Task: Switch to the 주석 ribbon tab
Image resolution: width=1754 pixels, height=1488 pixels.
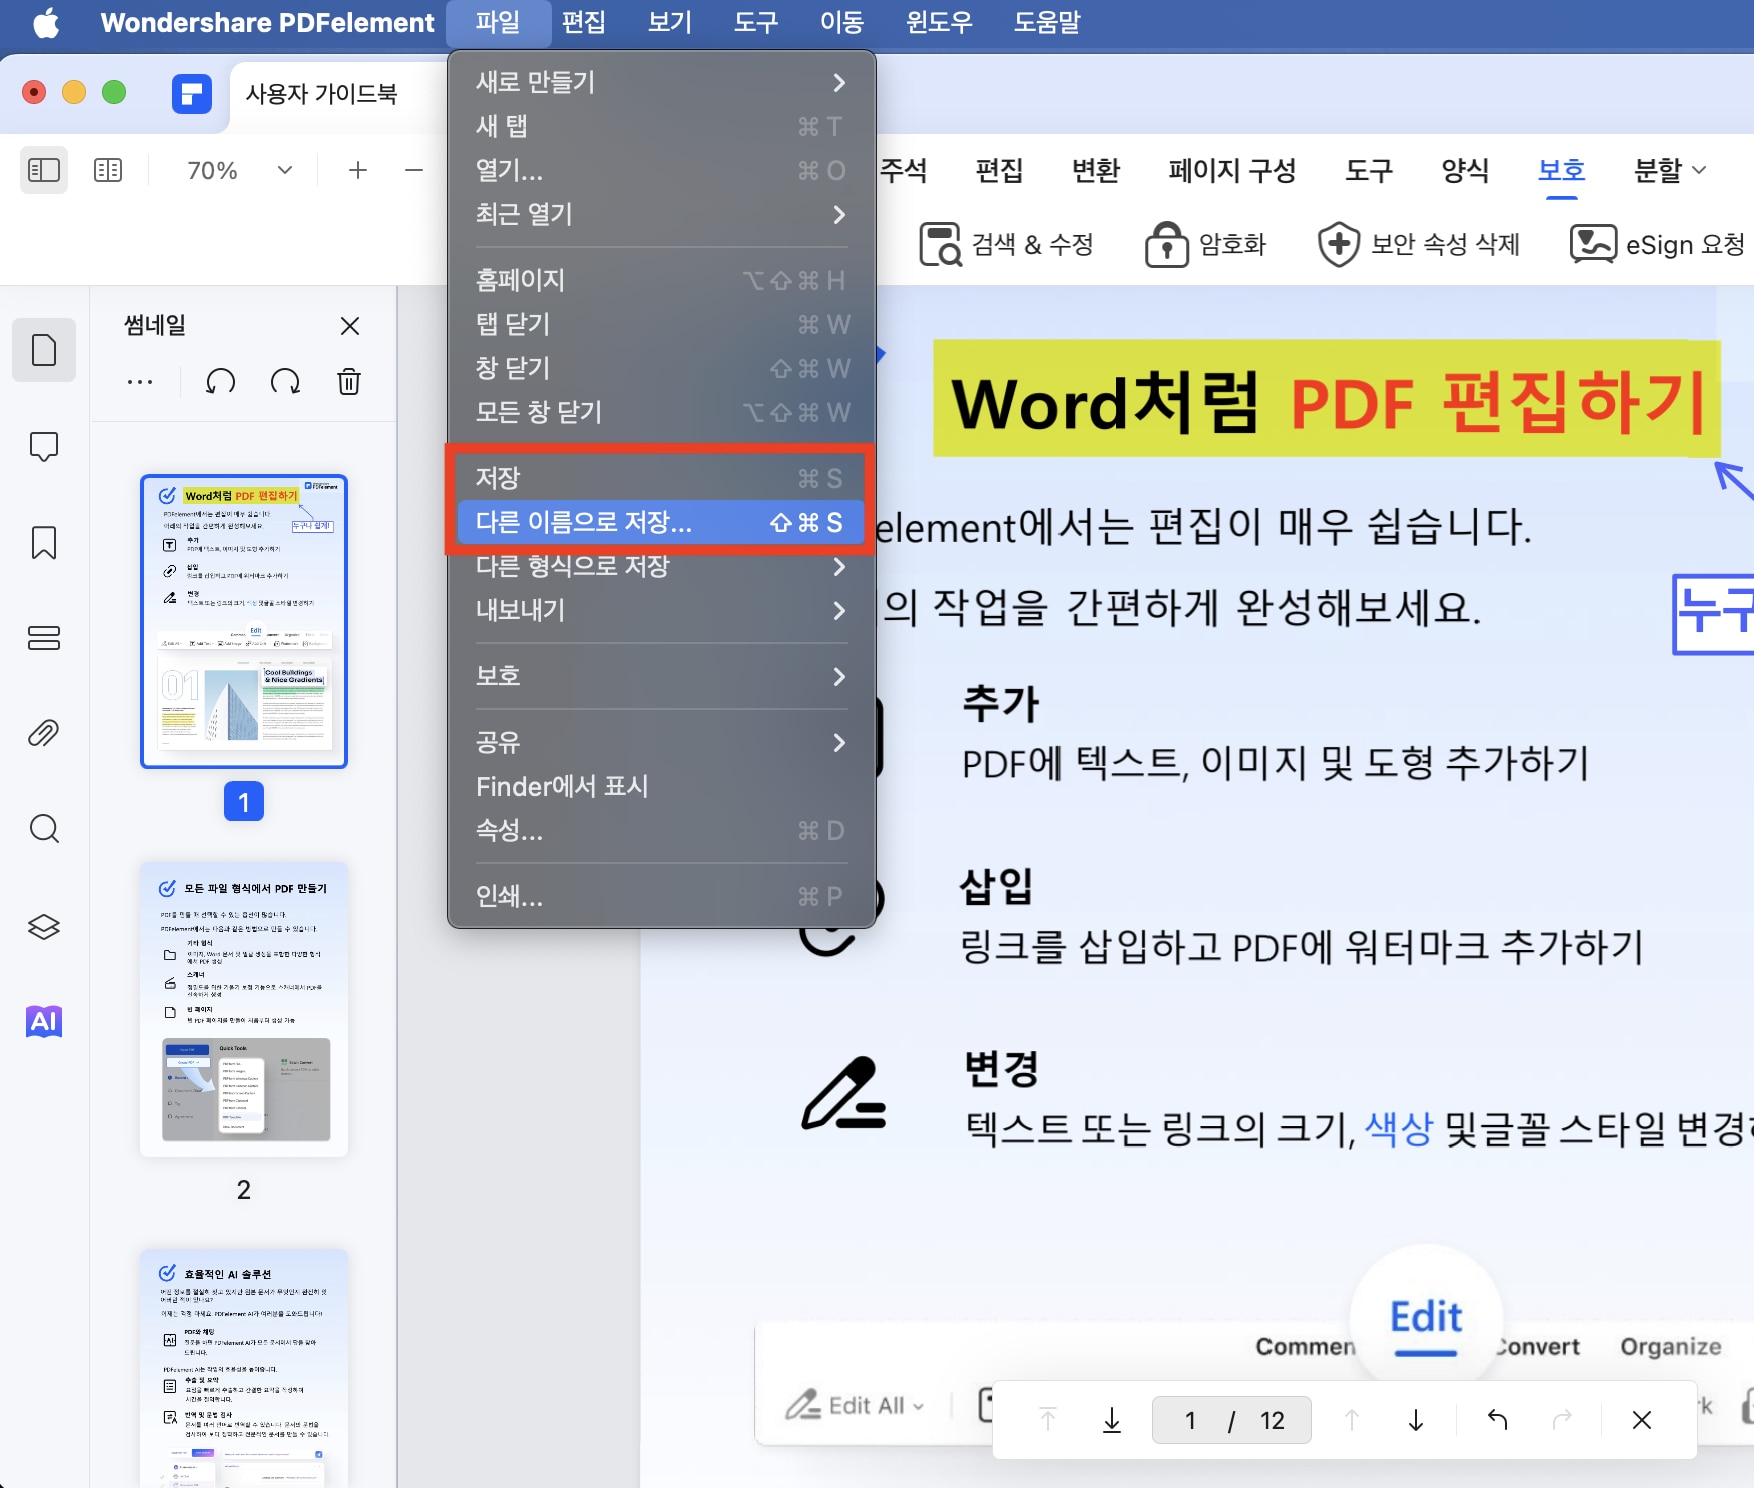Action: tap(903, 170)
